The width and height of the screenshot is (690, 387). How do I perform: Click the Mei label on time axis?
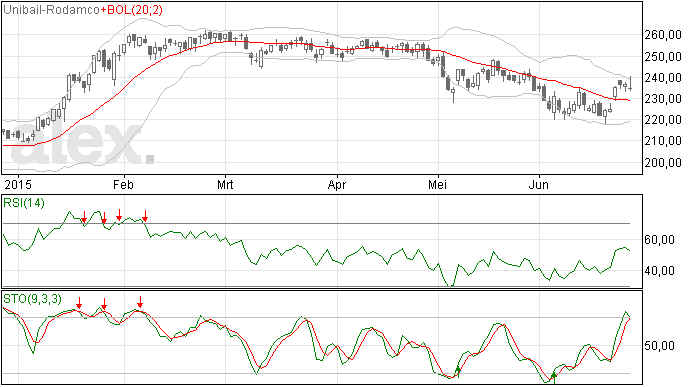click(x=437, y=184)
